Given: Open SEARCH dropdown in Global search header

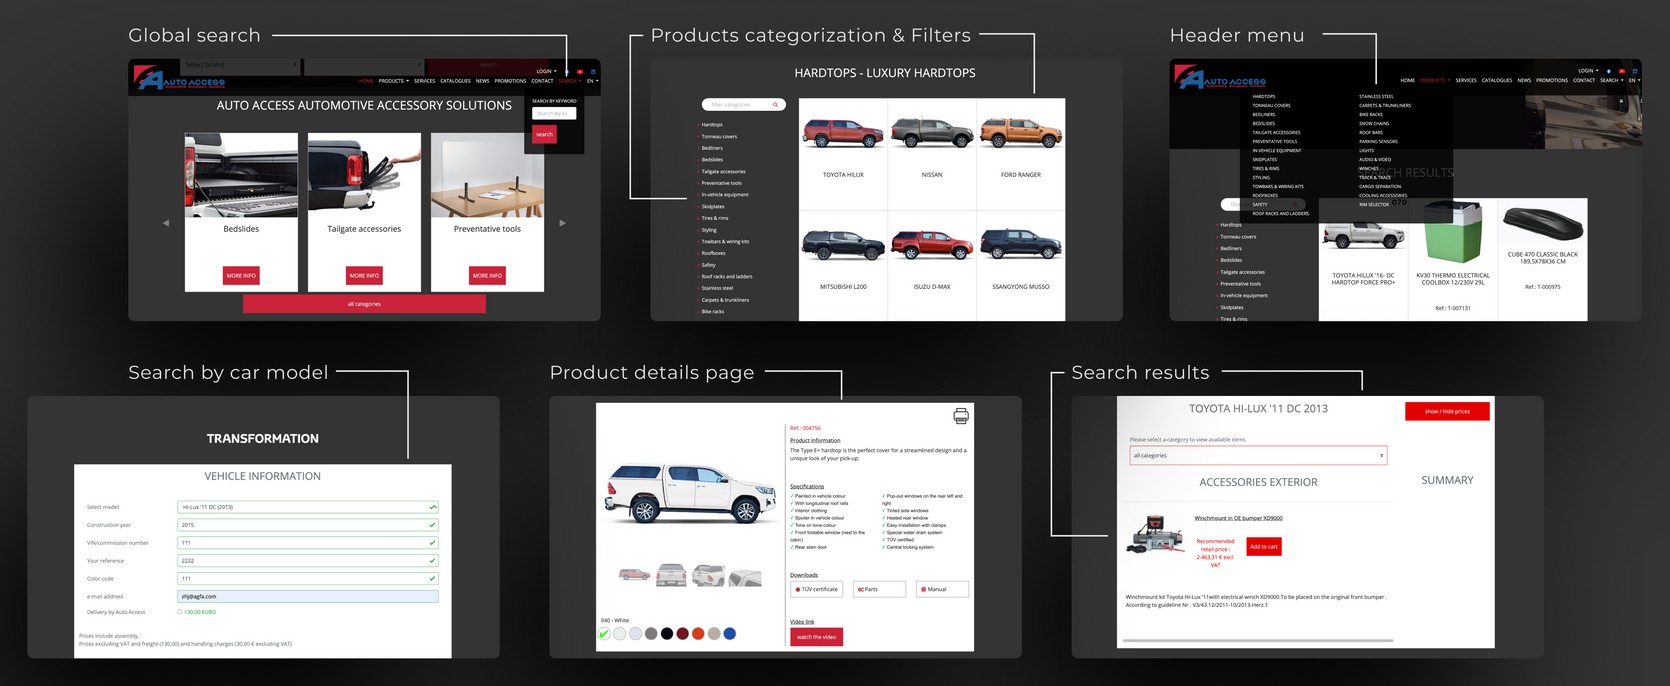Looking at the screenshot, I should [570, 81].
